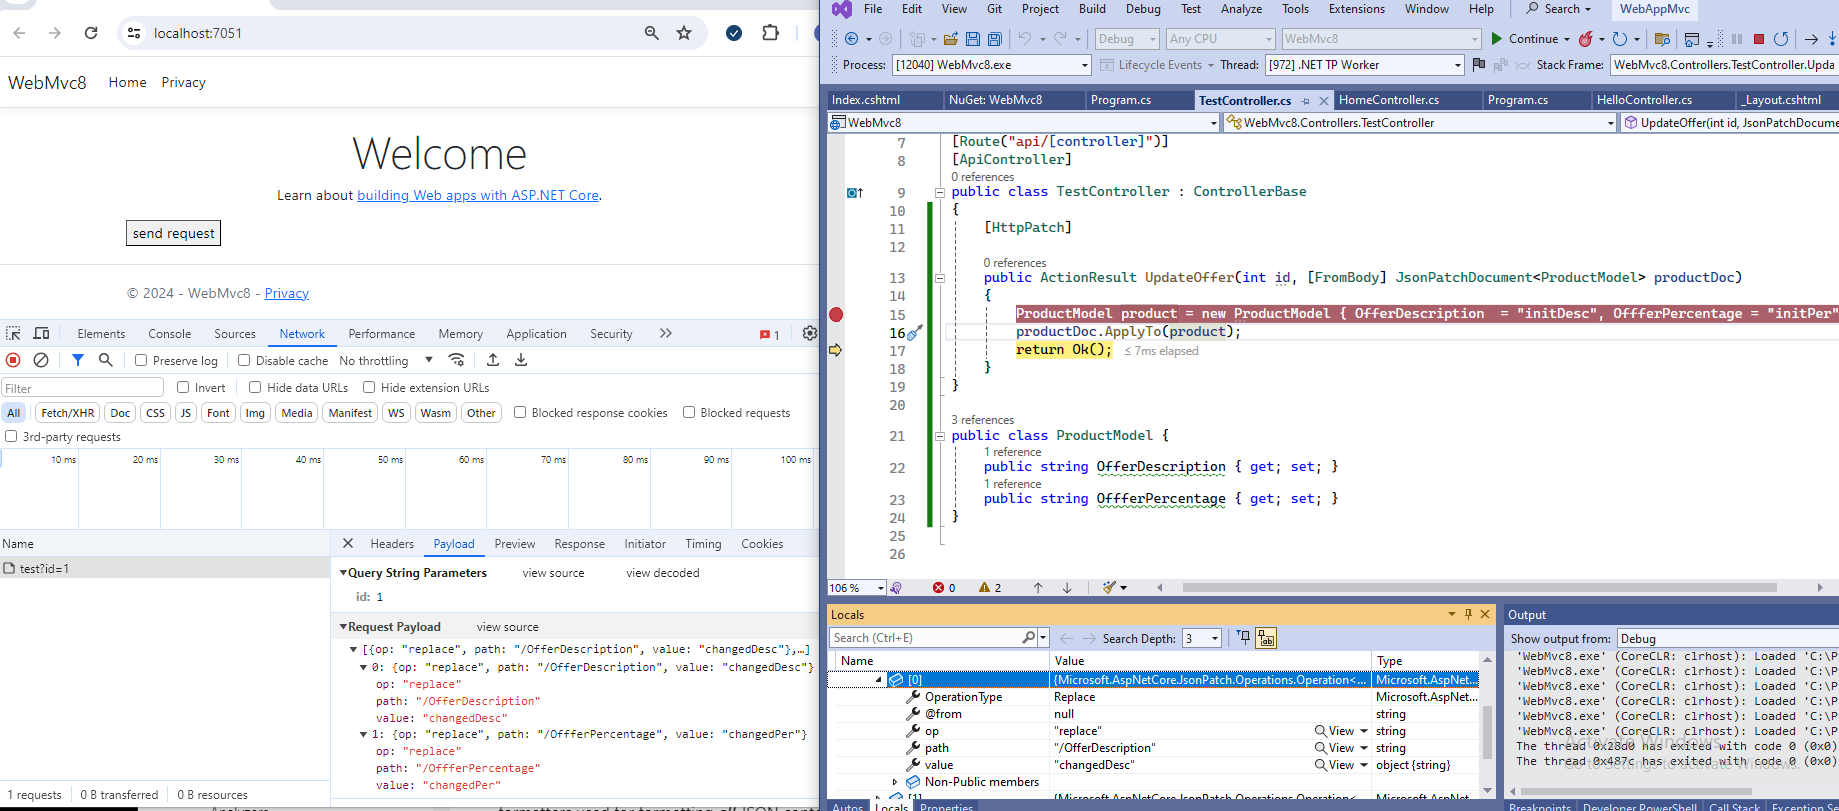Clear the network log
The image size is (1839, 811).
click(41, 360)
